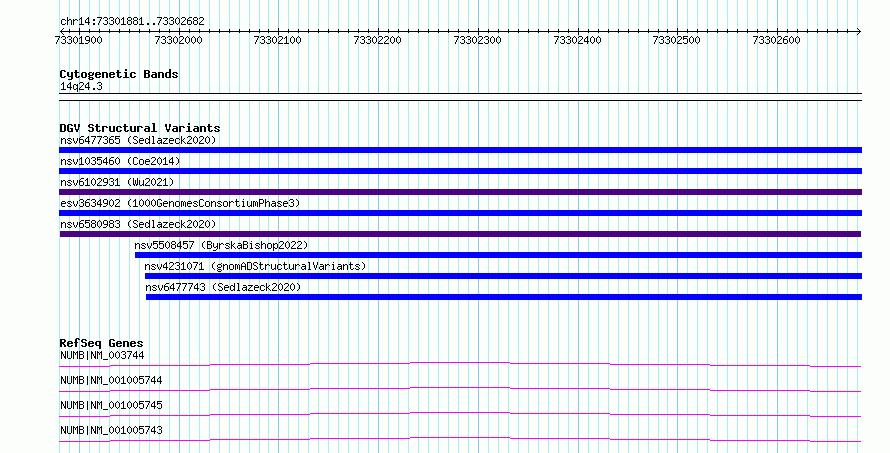Open transcript NUMB|NM_001005744
The width and height of the screenshot is (890, 453).
point(111,381)
